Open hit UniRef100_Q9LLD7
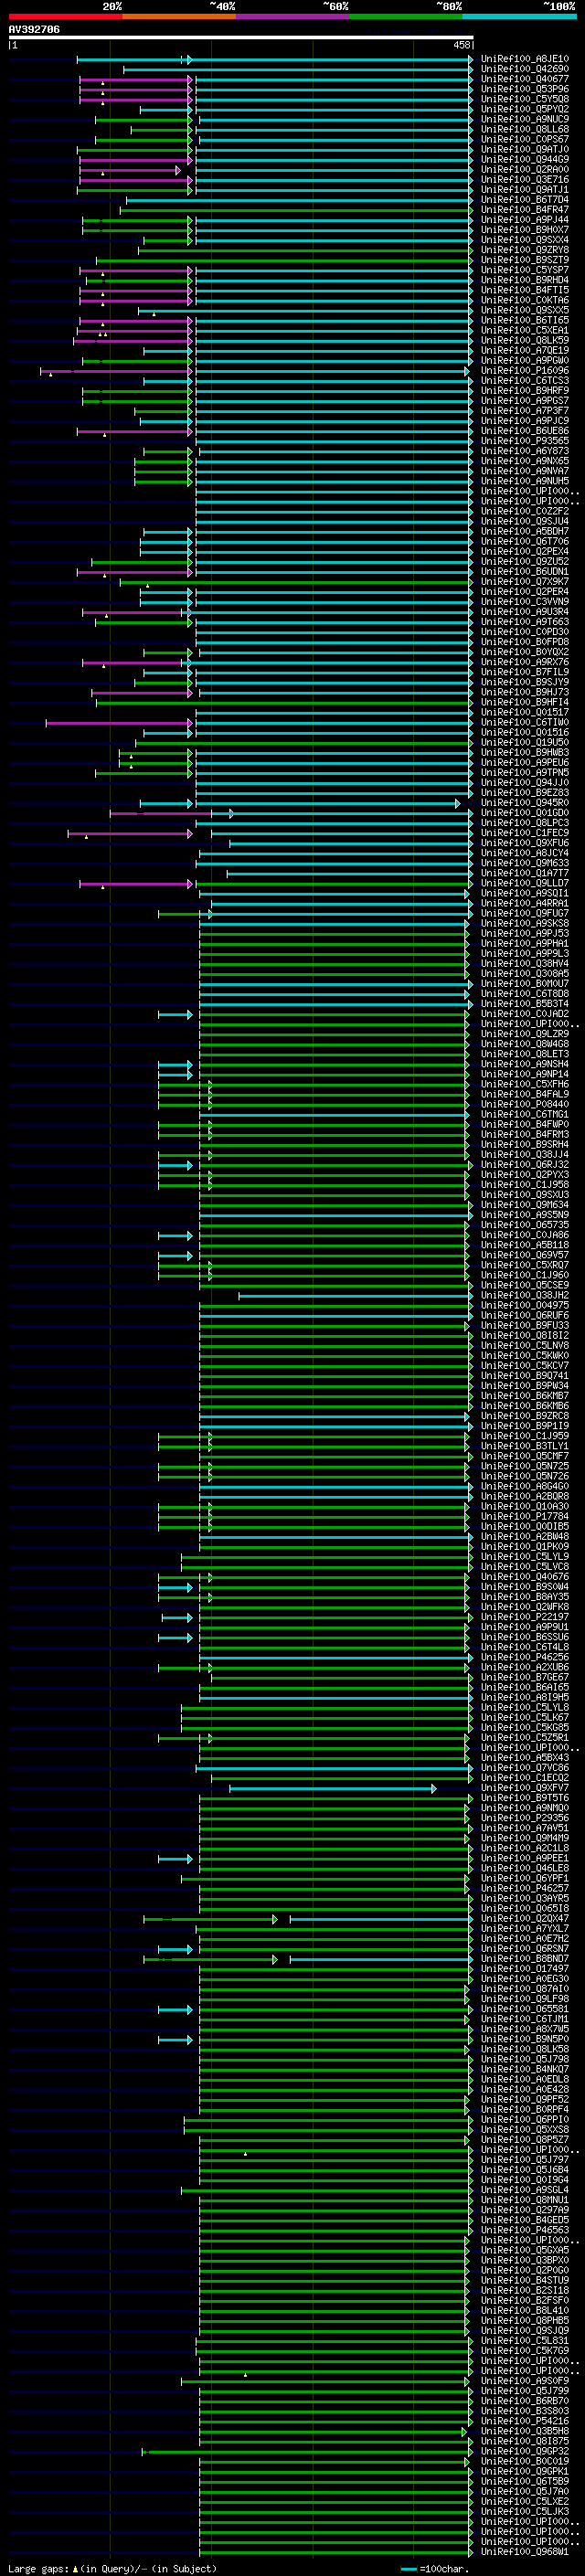 point(524,883)
